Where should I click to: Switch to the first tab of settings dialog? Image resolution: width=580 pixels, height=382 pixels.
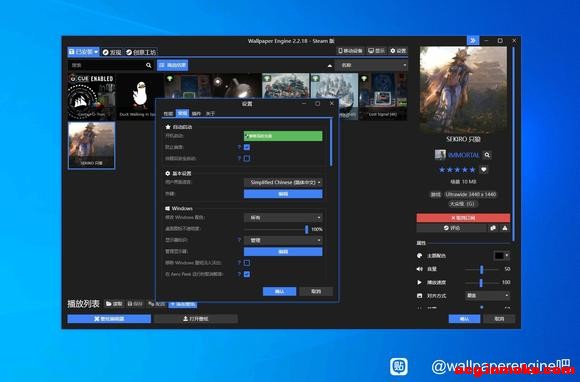(168, 114)
